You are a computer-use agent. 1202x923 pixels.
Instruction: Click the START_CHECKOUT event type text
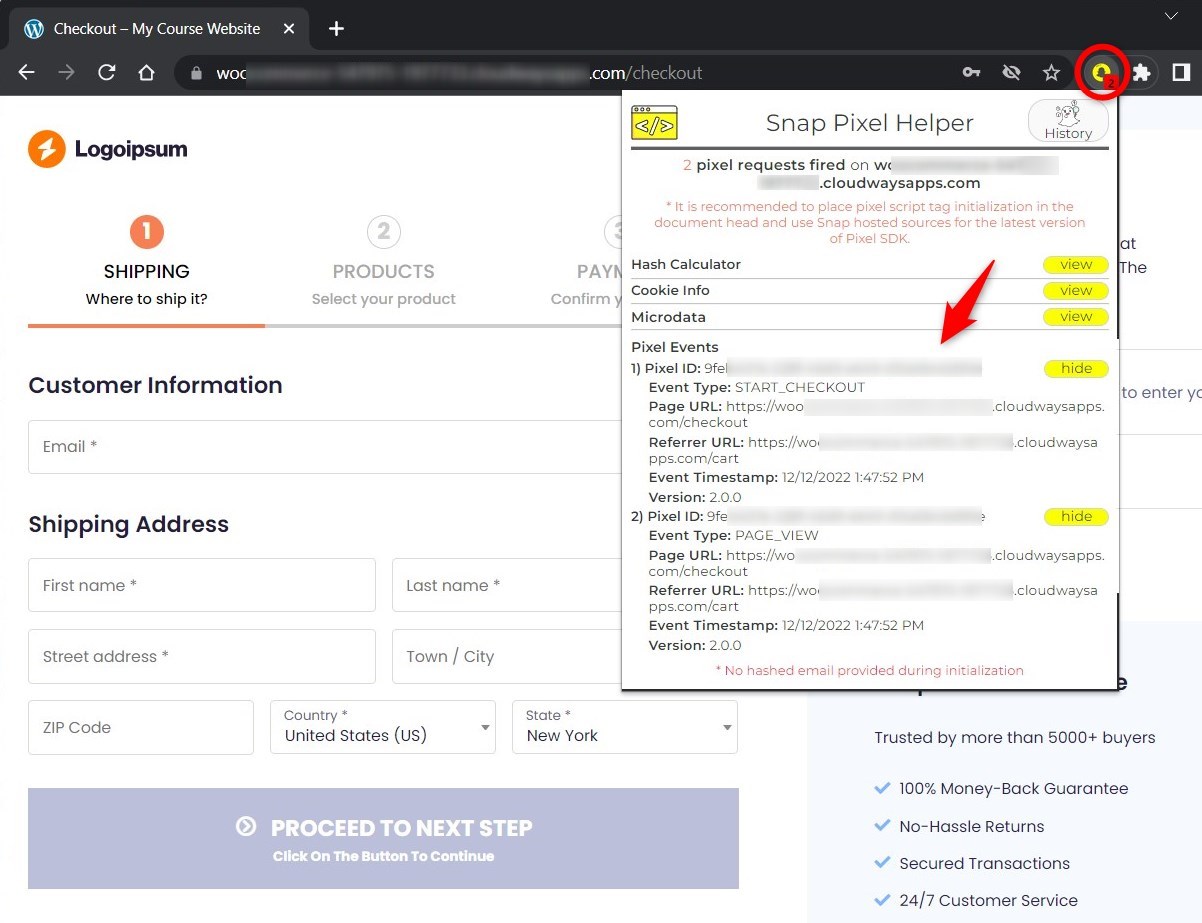click(800, 387)
